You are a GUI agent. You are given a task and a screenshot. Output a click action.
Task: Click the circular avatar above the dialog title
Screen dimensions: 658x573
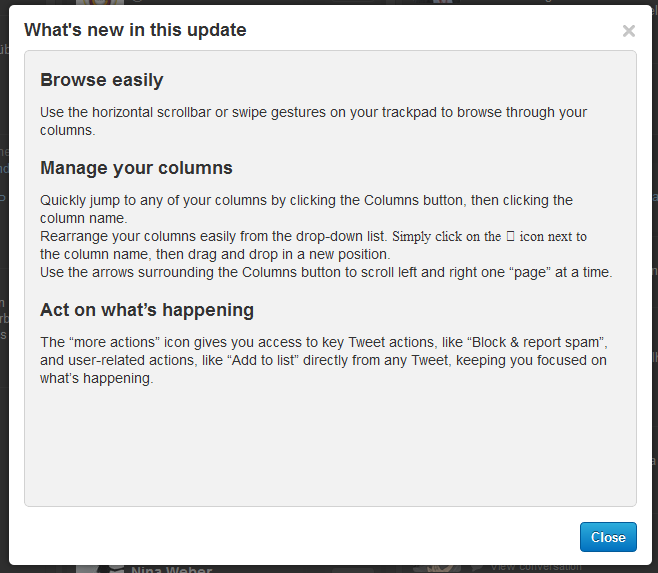100,3
